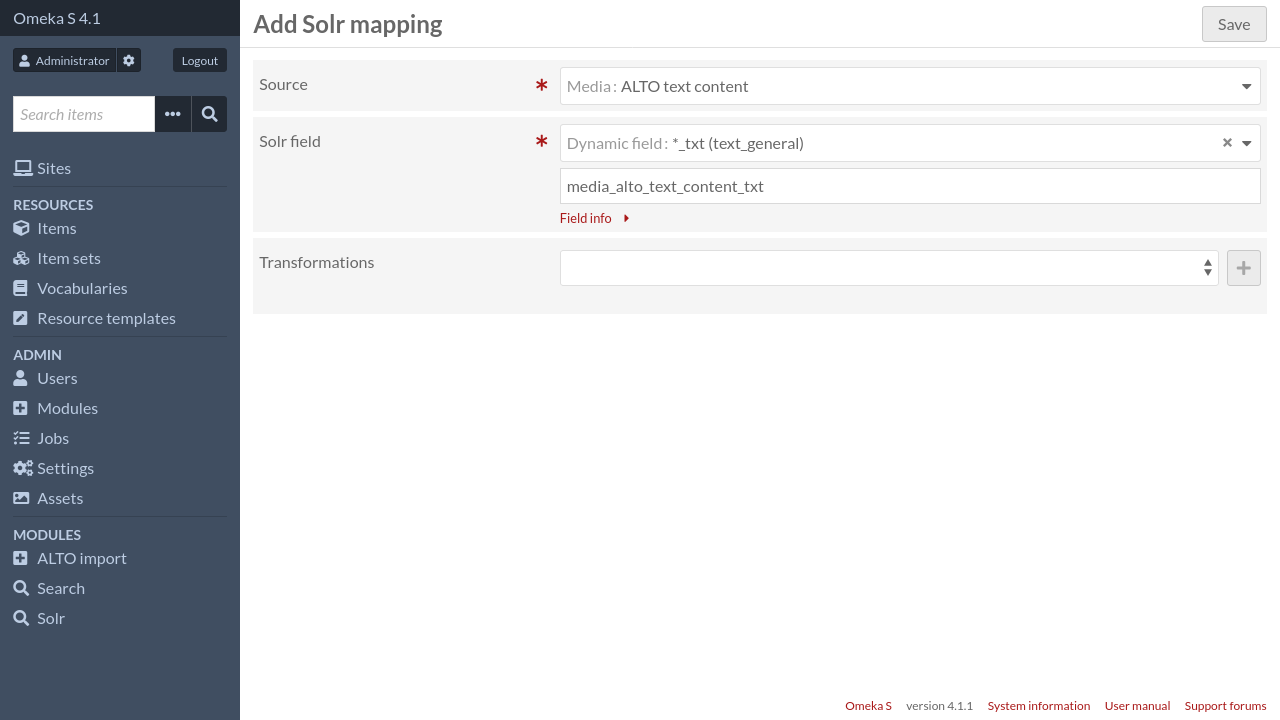This screenshot has height=720, width=1280.
Task: Open the Omeka S User manual link
Action: pyautogui.click(x=1137, y=706)
